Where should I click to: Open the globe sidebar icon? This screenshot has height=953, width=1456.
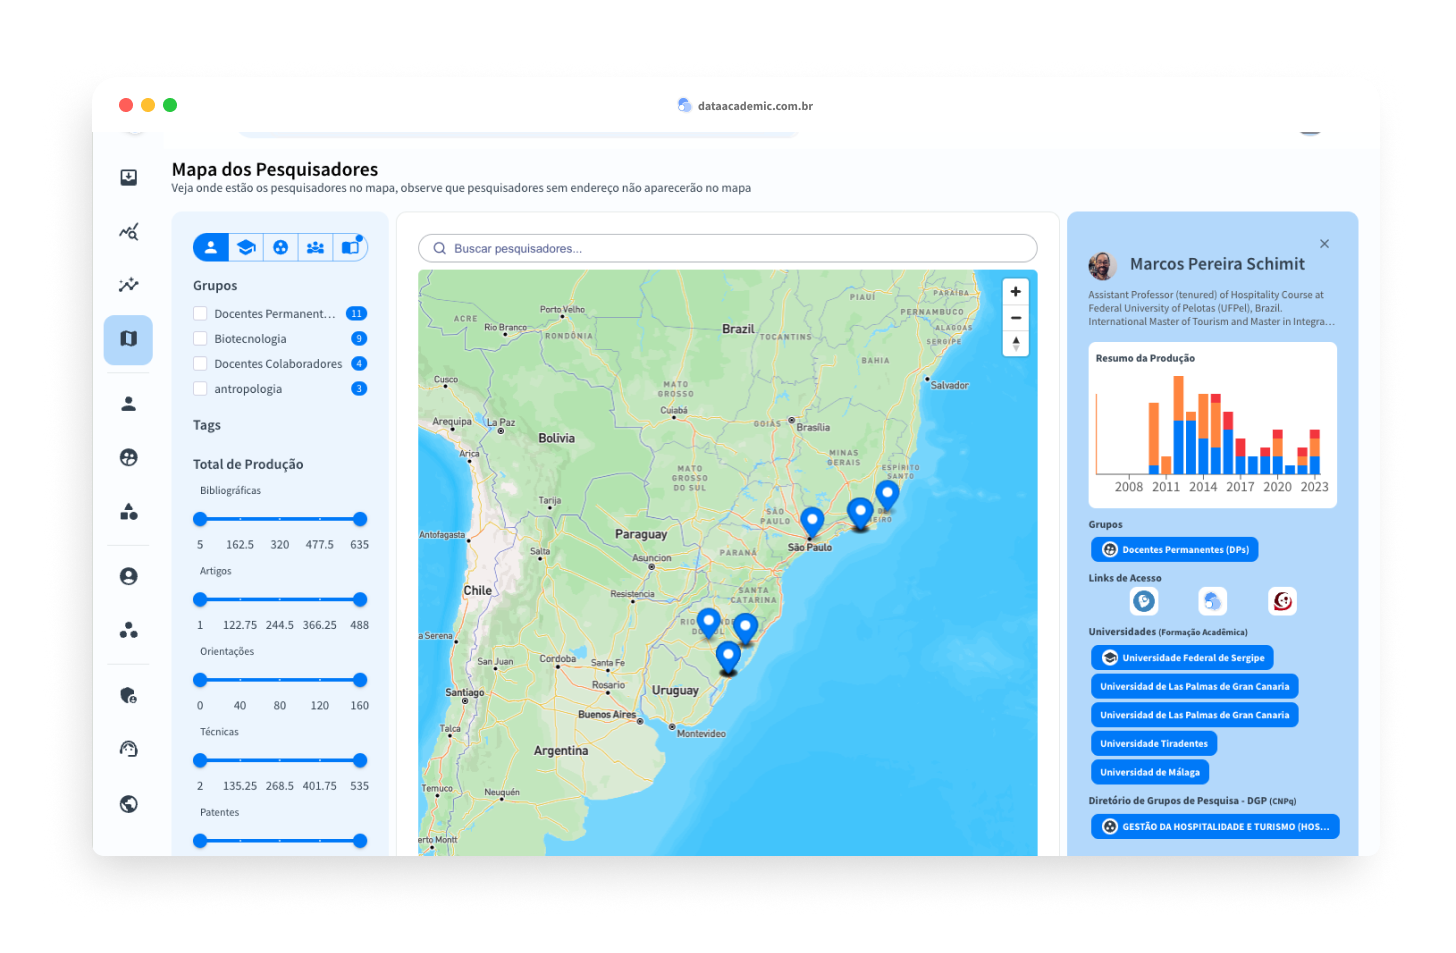pos(128,804)
